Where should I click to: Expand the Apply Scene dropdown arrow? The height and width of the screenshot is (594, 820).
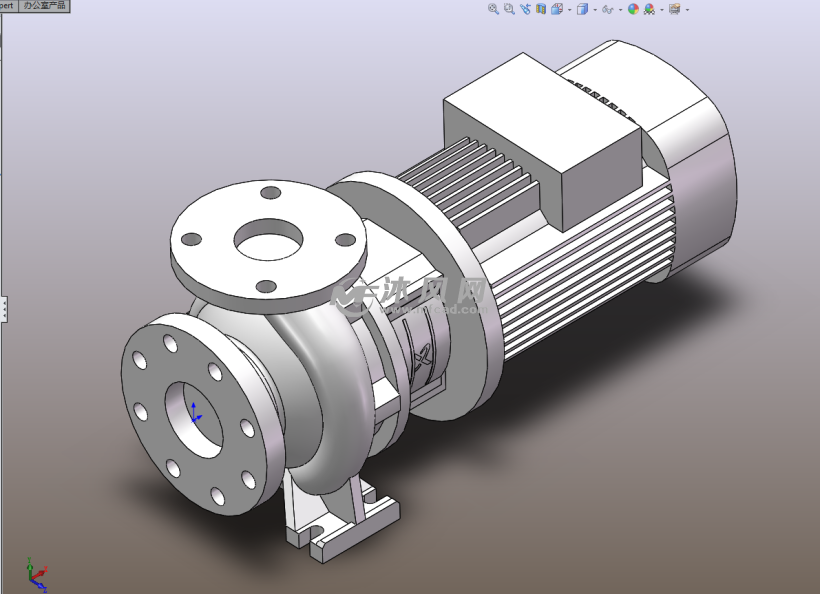tap(662, 9)
